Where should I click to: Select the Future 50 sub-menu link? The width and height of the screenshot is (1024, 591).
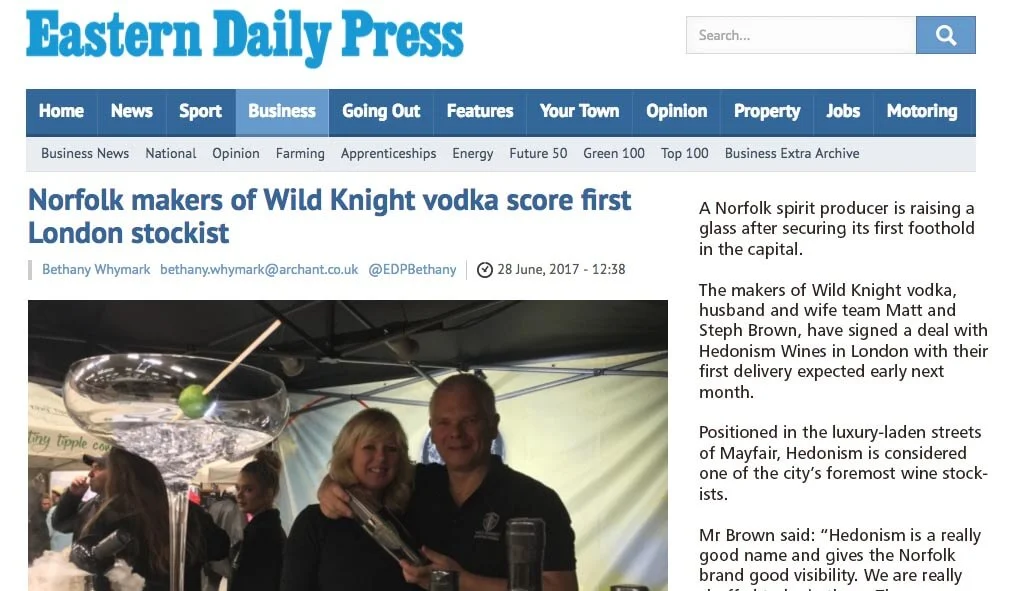click(538, 153)
